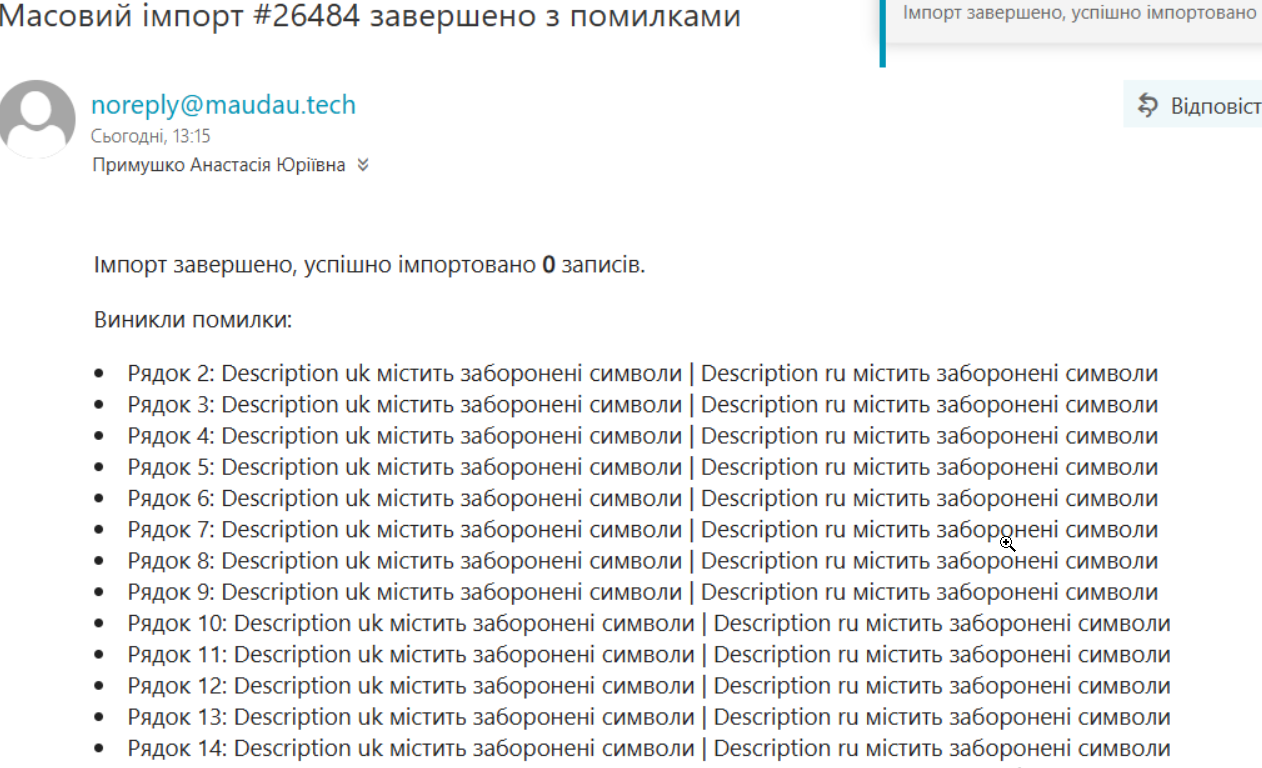This screenshot has width=1262, height=768.
Task: Click the Рядок 12 error line
Action: click(648, 687)
